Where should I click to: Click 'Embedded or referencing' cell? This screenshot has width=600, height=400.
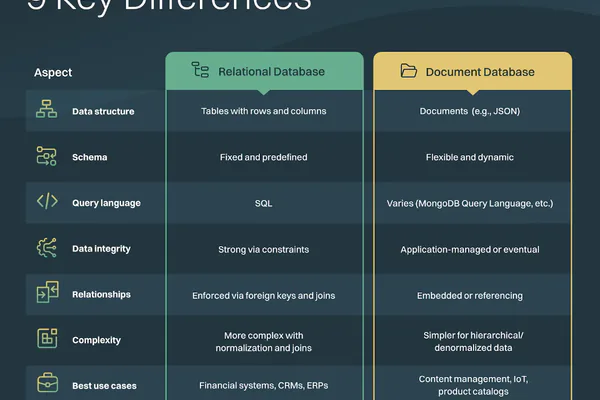(470, 296)
